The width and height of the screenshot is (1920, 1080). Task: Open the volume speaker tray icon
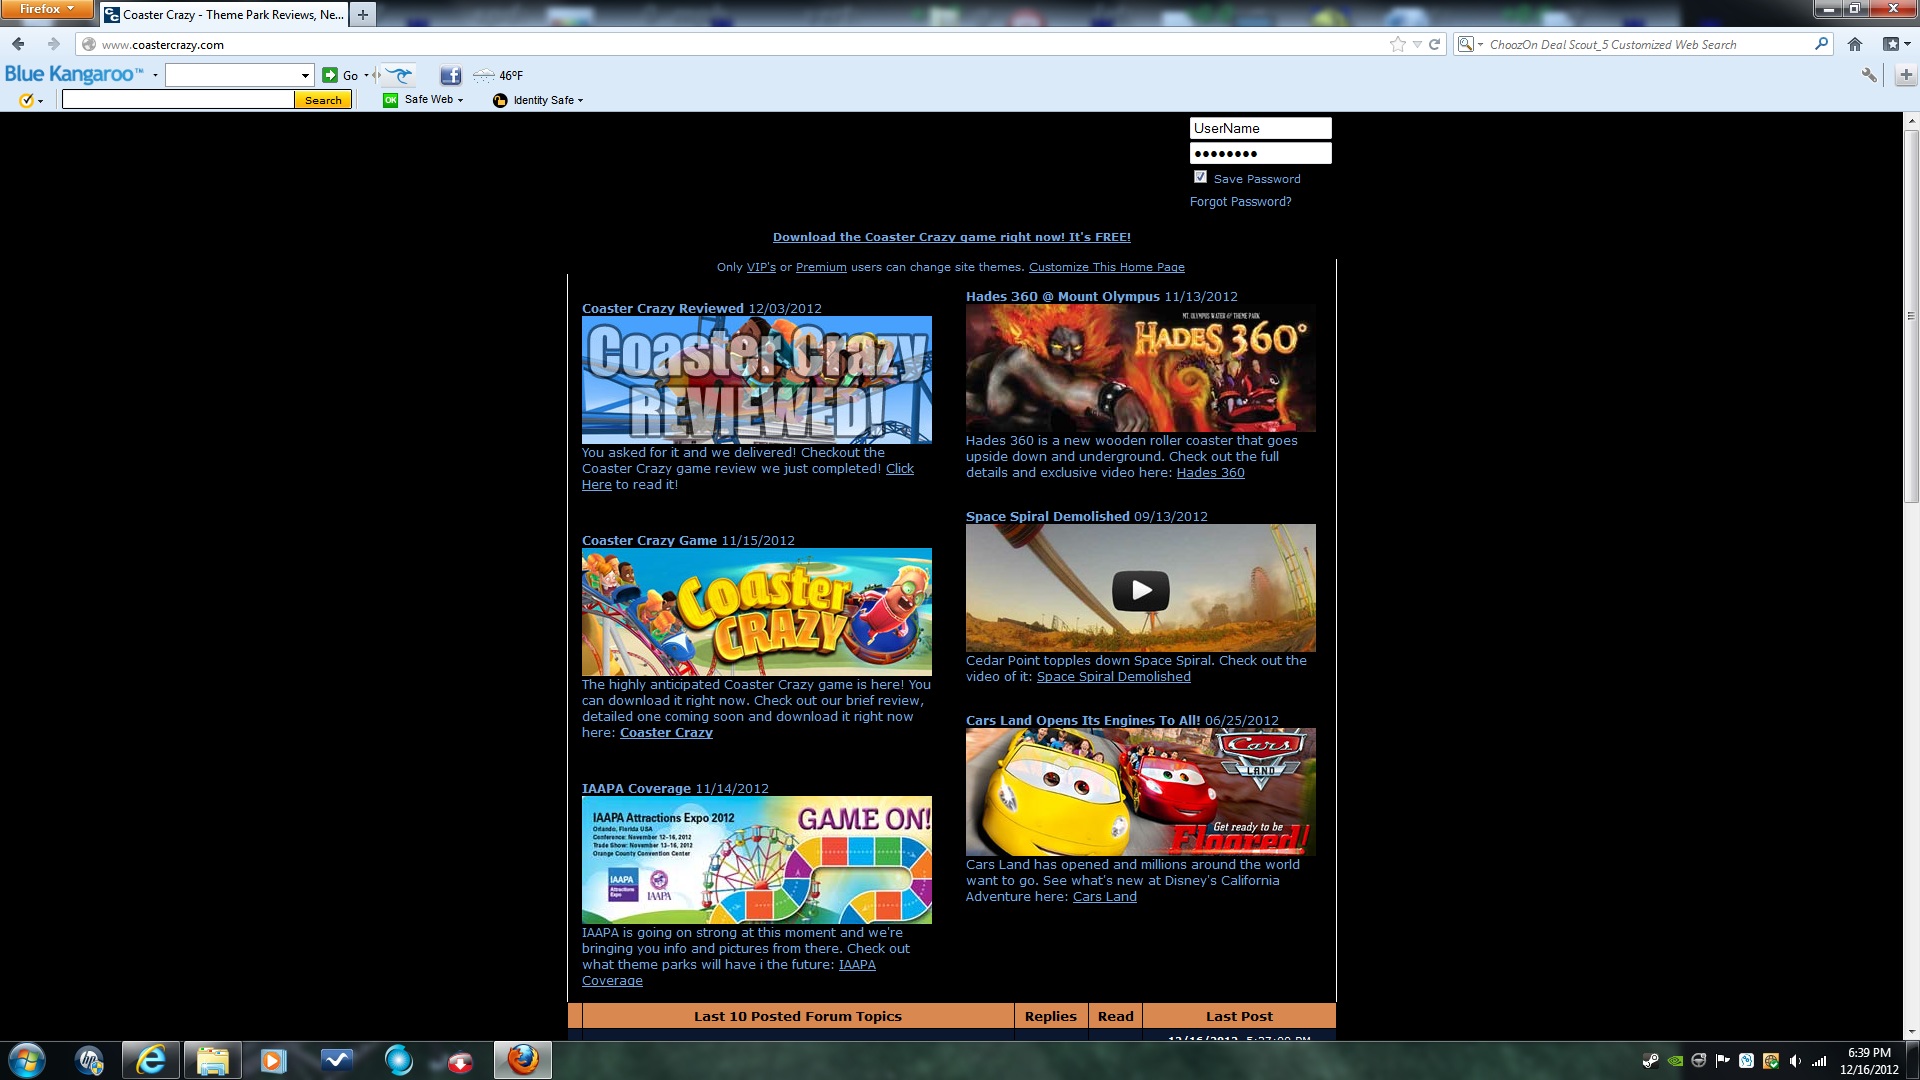[x=1795, y=1061]
